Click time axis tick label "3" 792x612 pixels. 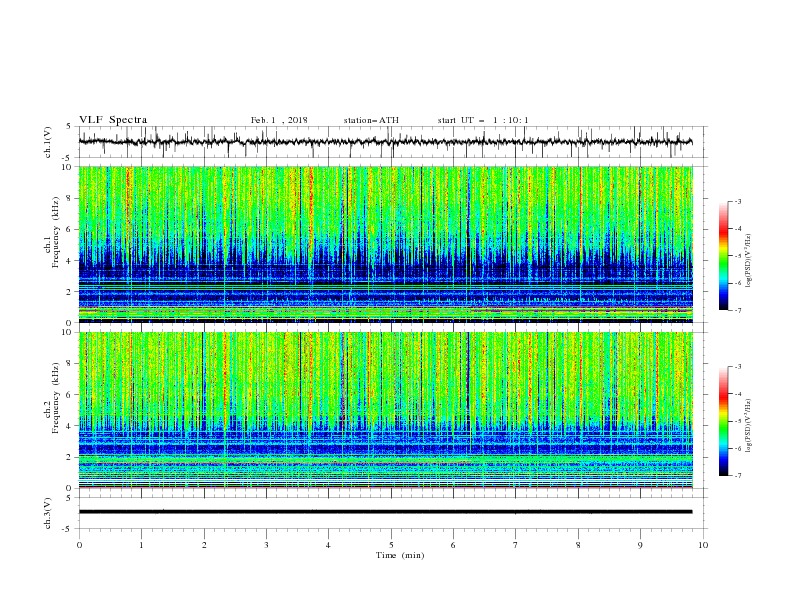(x=266, y=545)
